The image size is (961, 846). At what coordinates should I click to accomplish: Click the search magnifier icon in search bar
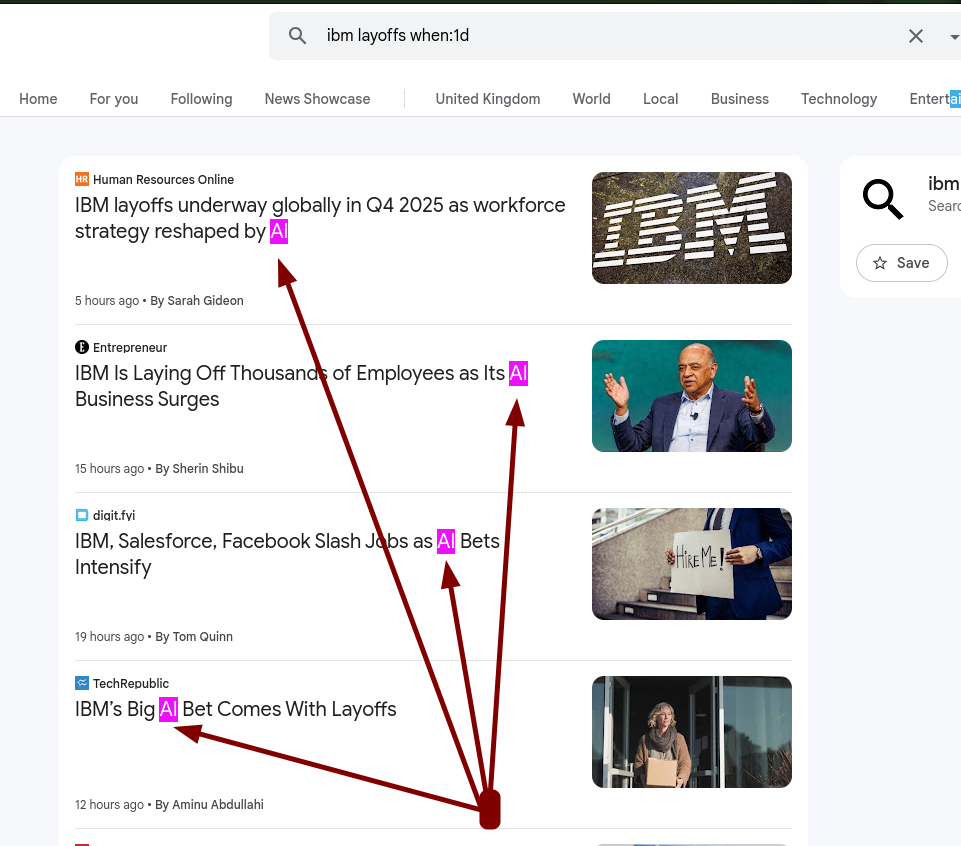[297, 36]
